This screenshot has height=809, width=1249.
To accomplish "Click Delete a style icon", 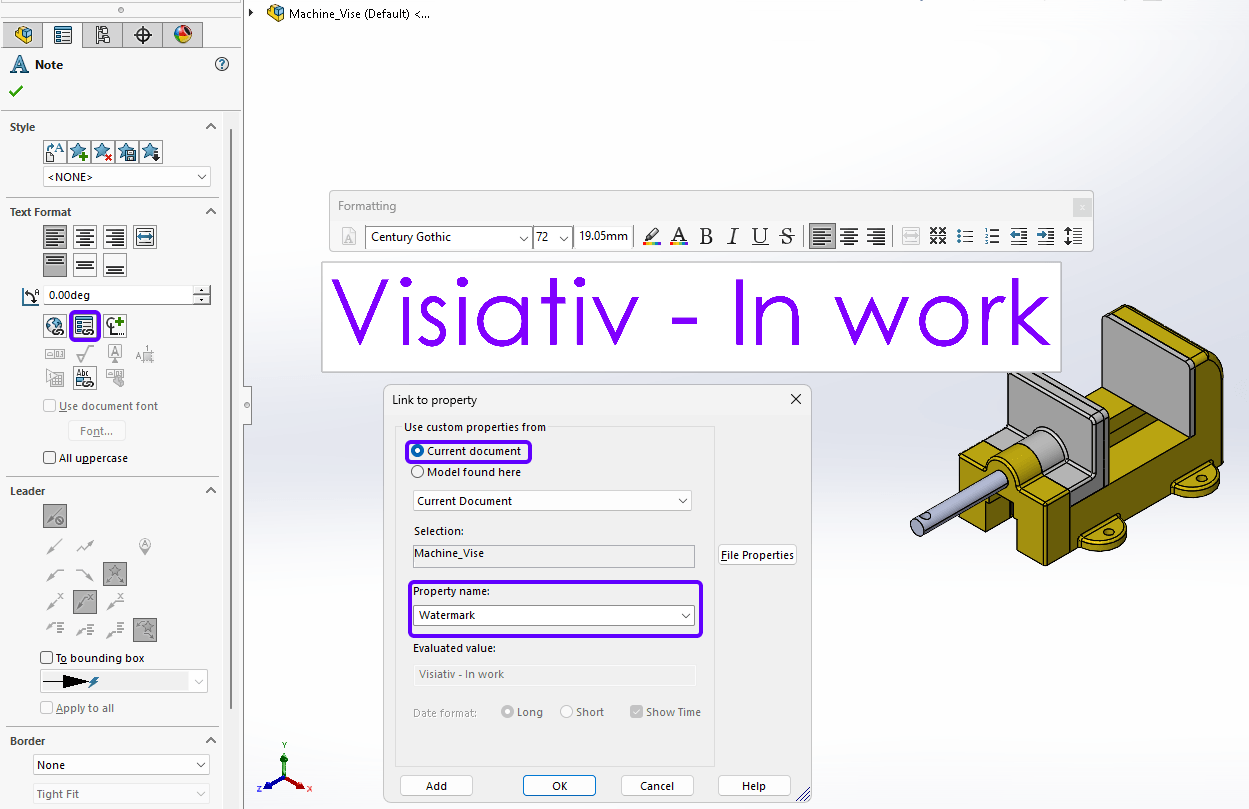I will pos(103,152).
